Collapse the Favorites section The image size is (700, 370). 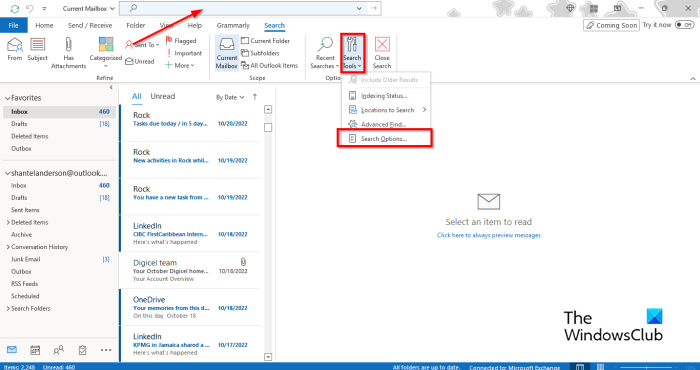pyautogui.click(x=7, y=98)
